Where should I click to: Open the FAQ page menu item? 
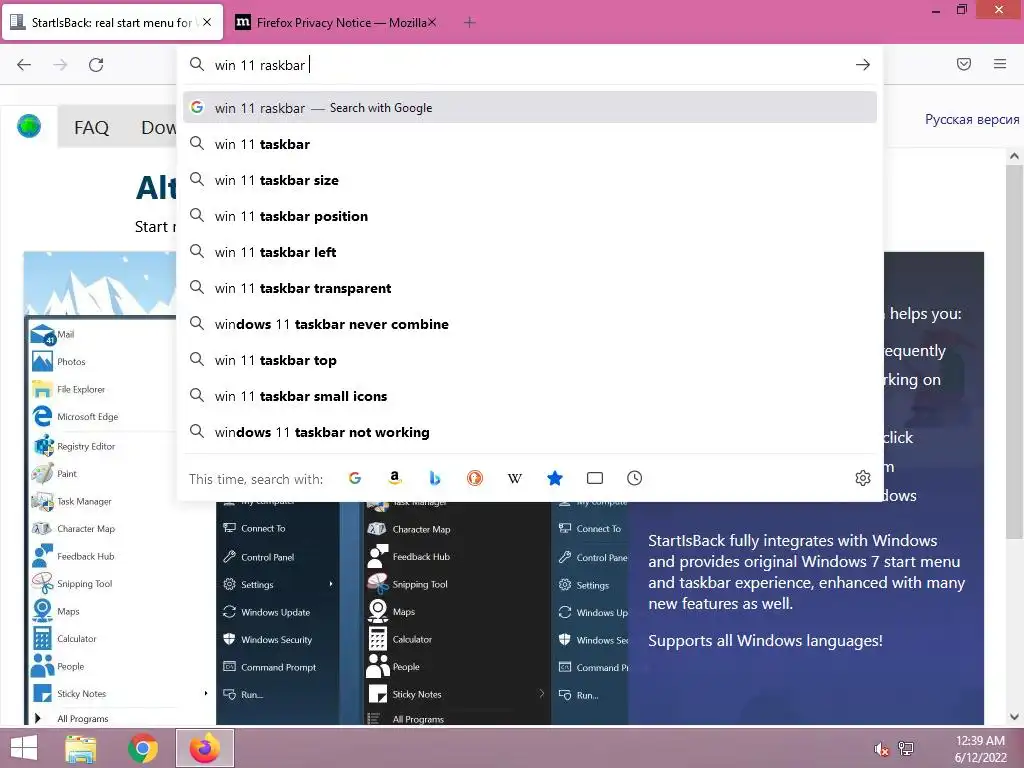pos(91,127)
